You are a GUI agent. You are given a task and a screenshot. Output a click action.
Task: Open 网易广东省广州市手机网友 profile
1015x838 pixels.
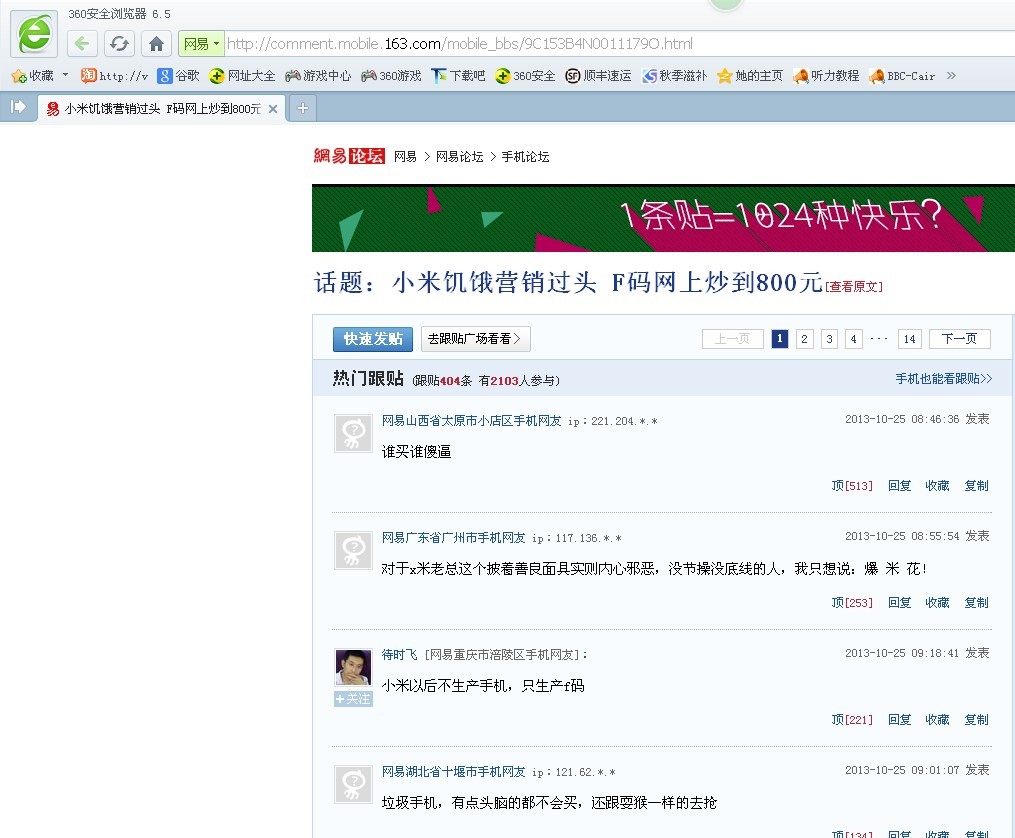click(x=453, y=538)
